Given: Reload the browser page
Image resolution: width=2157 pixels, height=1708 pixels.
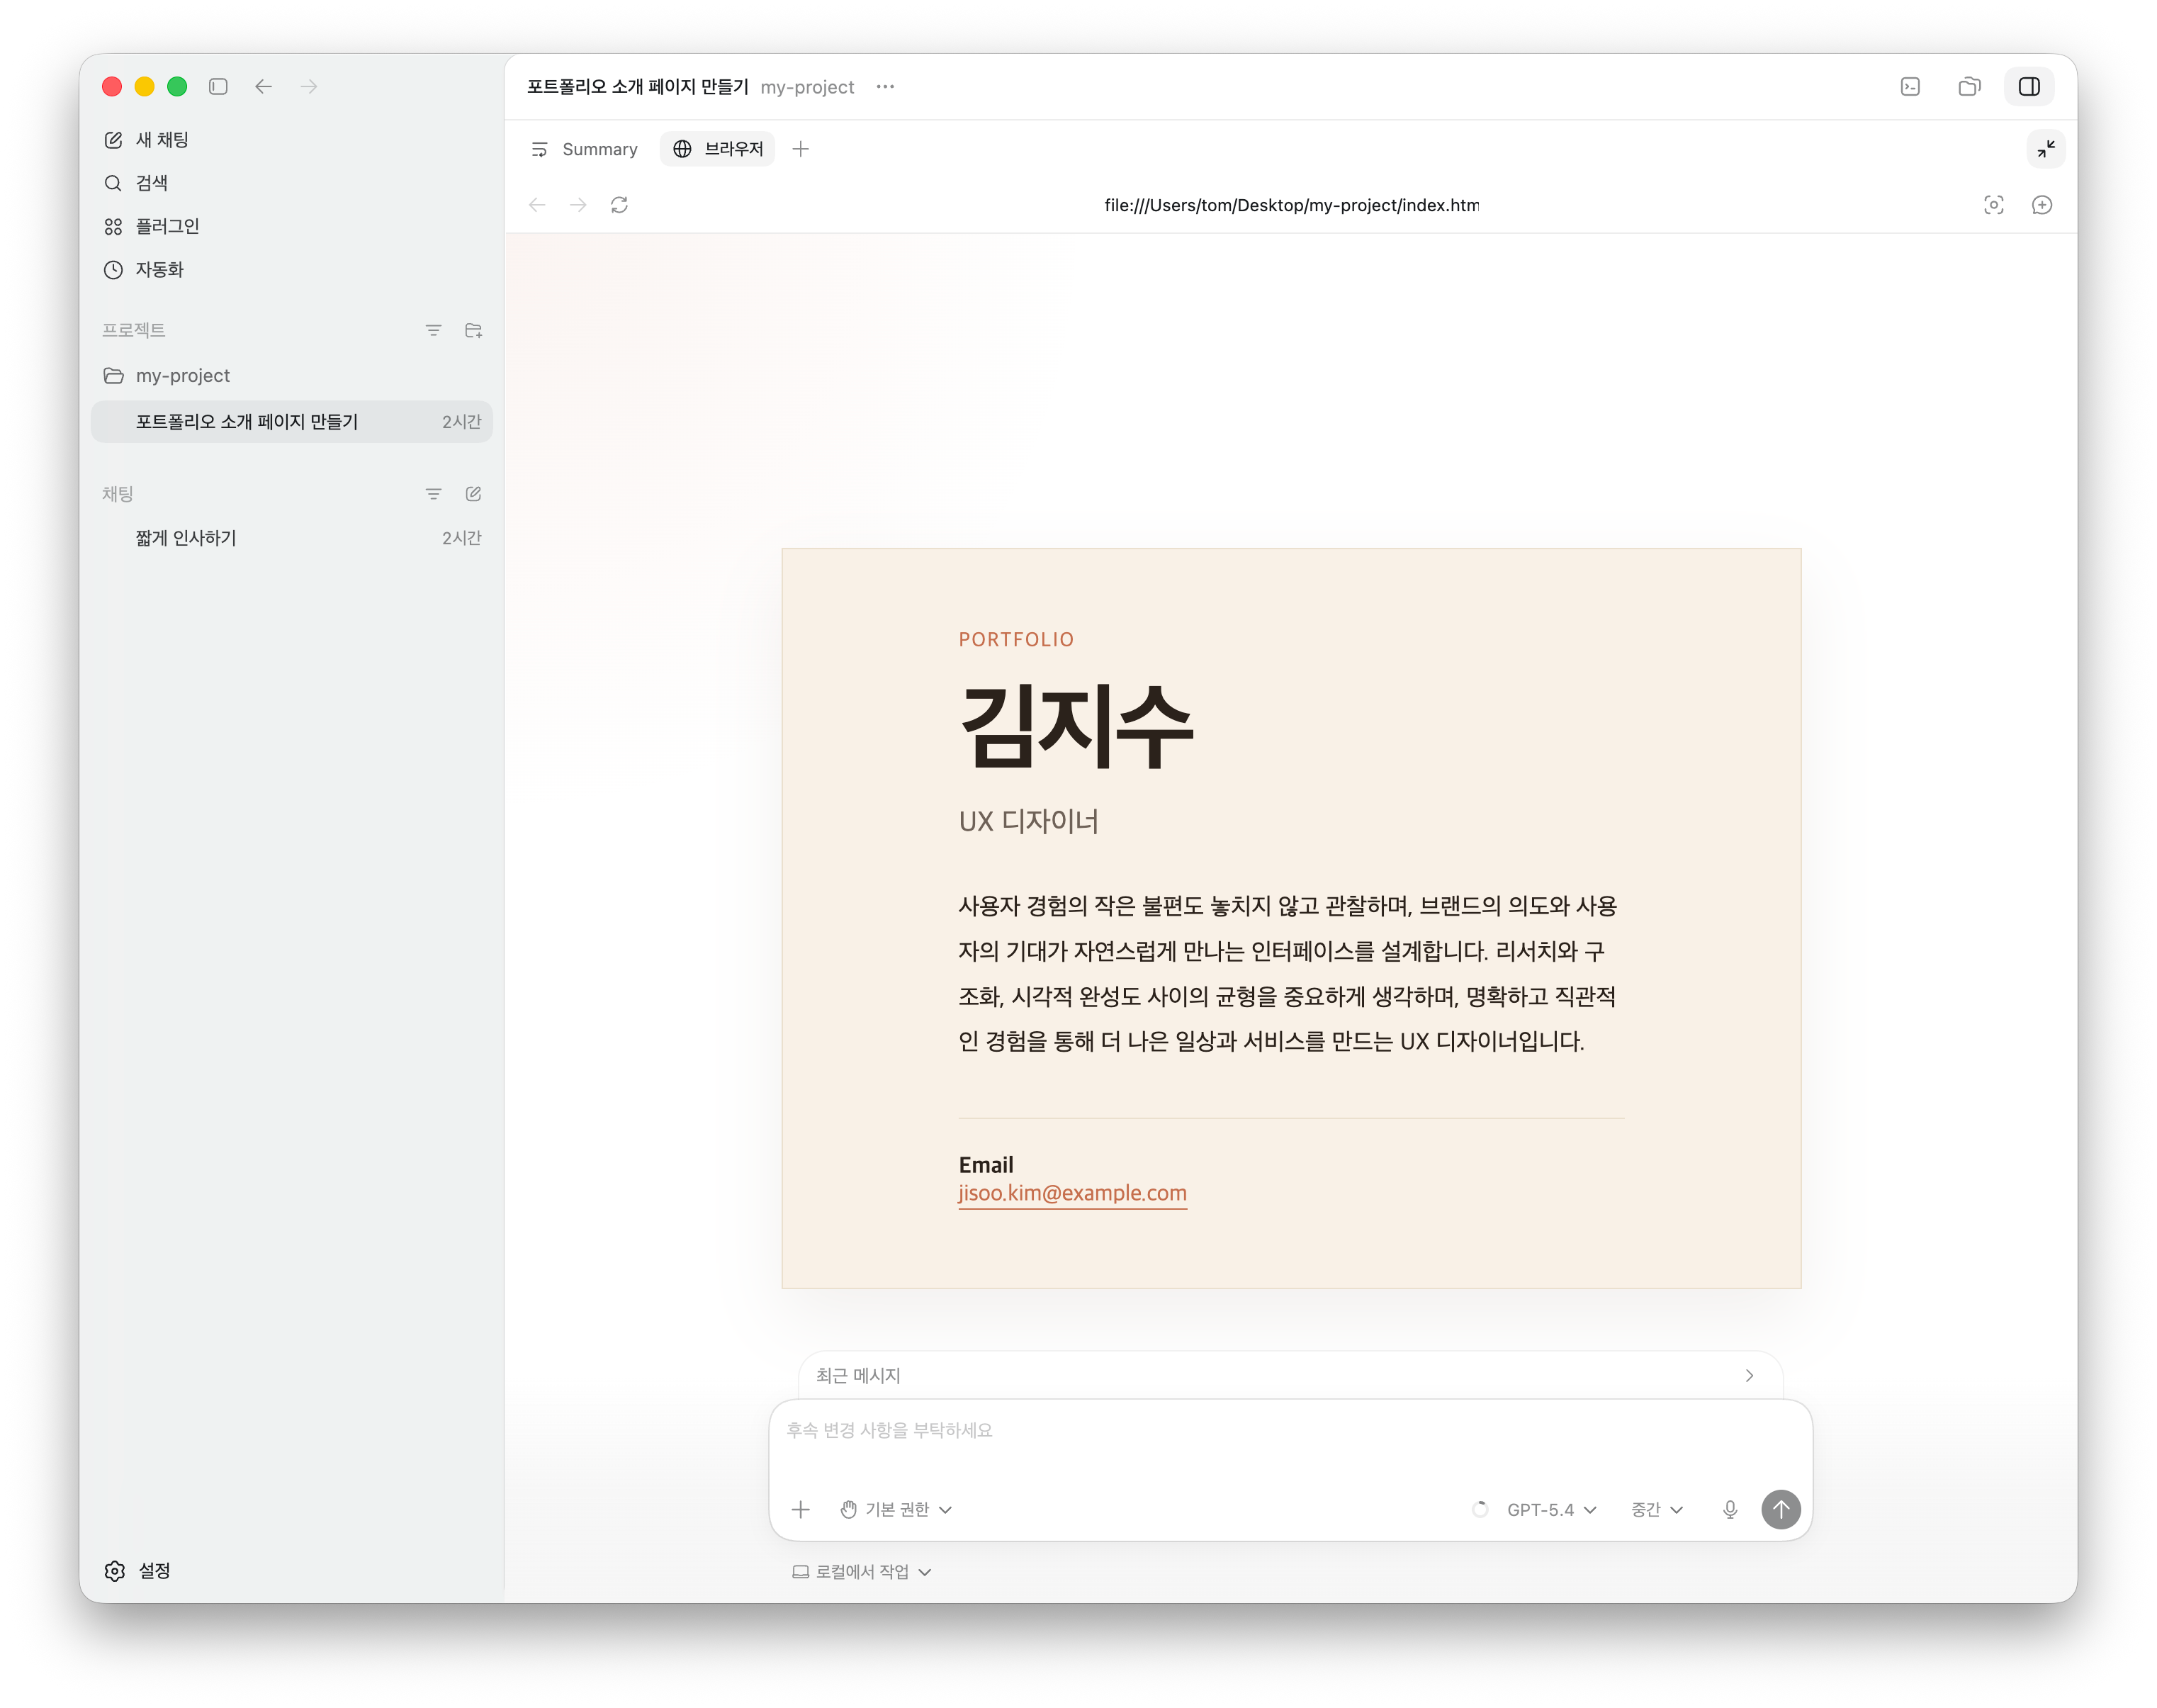Looking at the screenshot, I should (619, 205).
